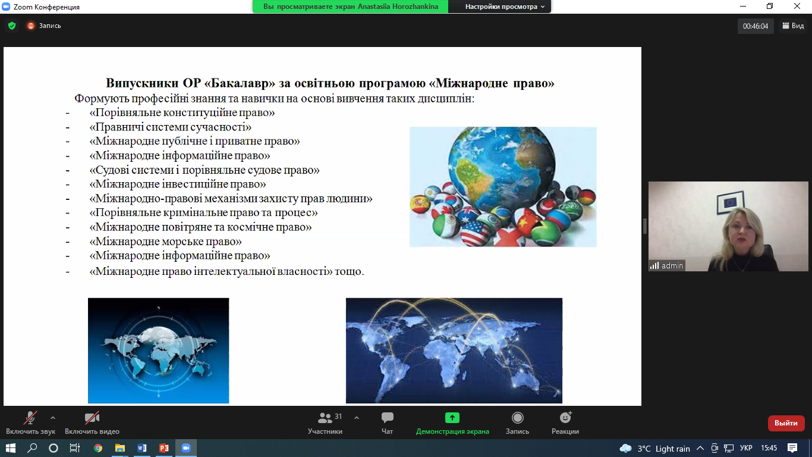Open Реакции reactions menu

click(565, 422)
